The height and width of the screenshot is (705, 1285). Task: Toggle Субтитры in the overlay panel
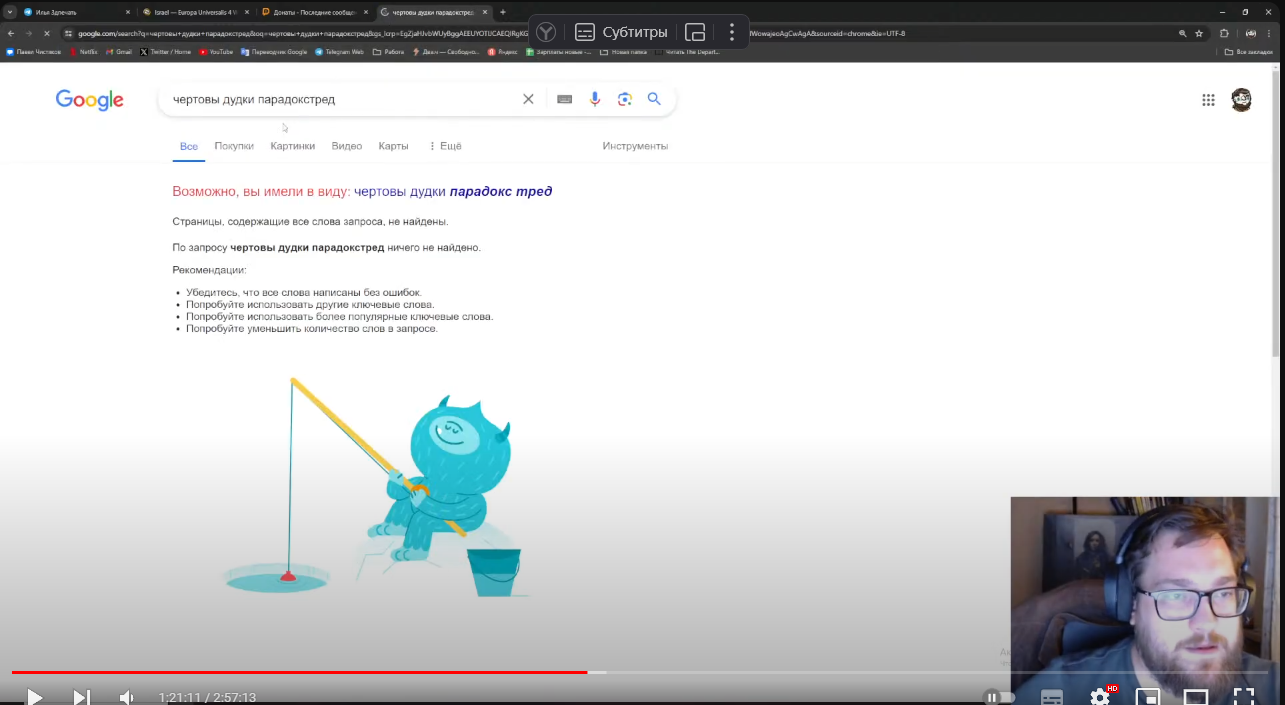[x=621, y=32]
